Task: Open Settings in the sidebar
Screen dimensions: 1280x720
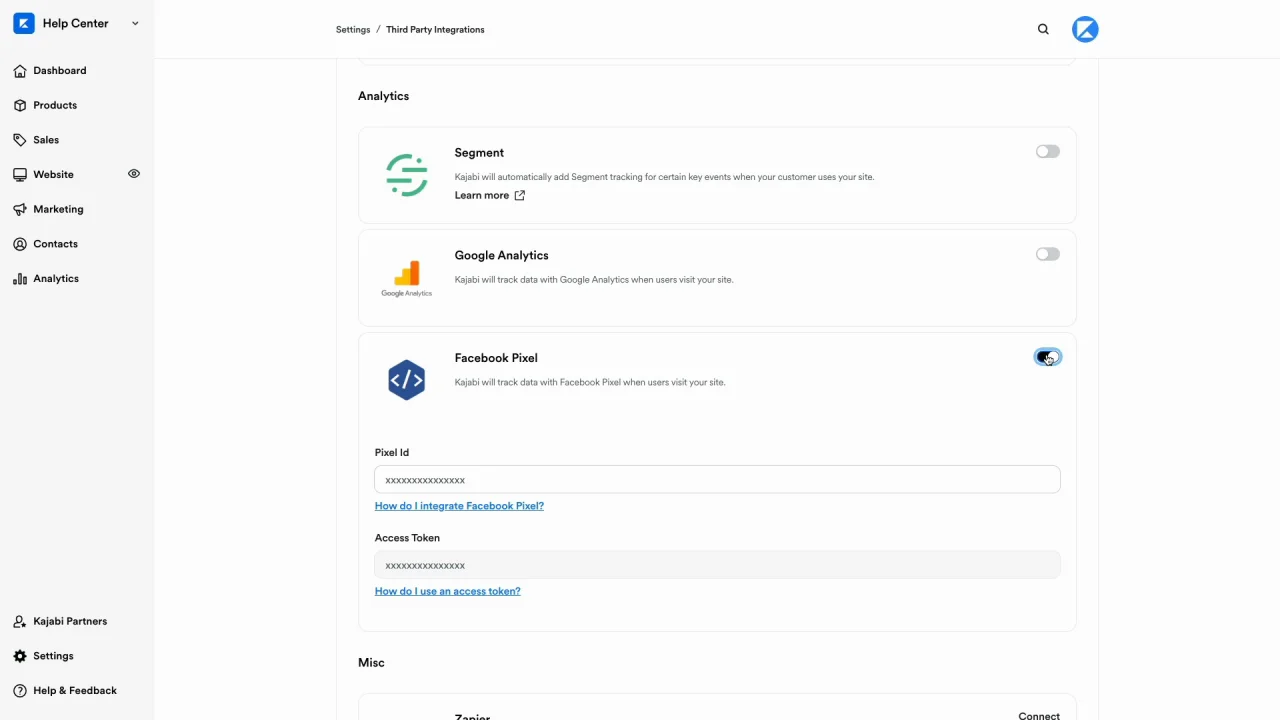Action: click(53, 656)
